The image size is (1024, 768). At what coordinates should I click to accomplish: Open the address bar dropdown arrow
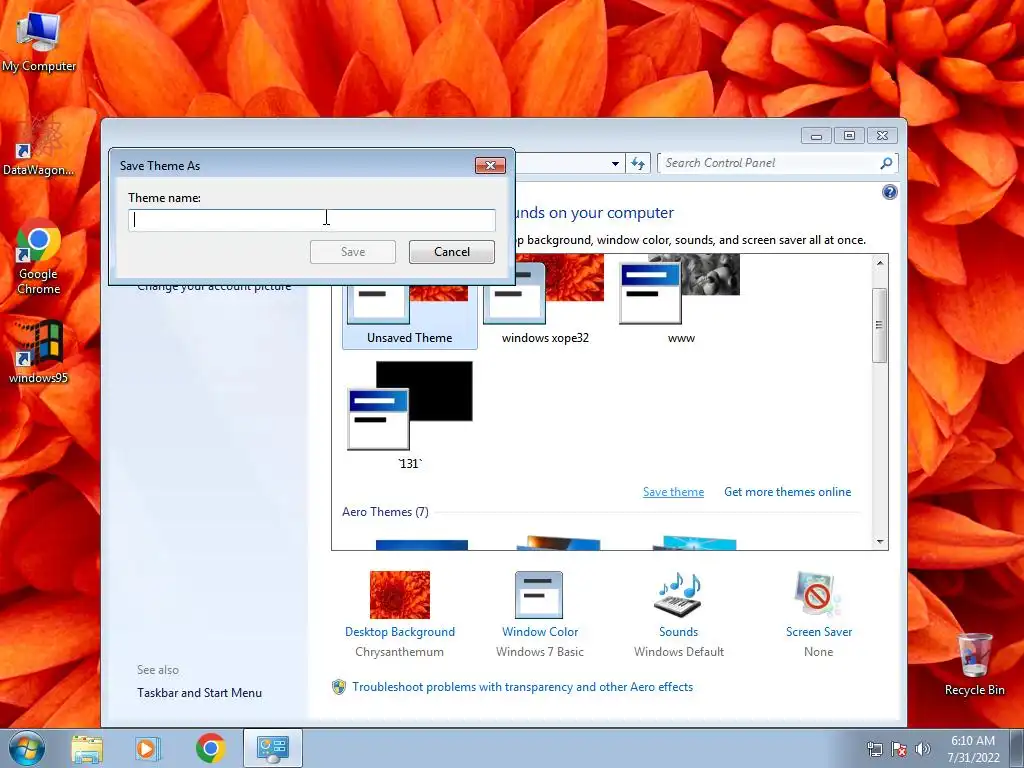pos(615,163)
